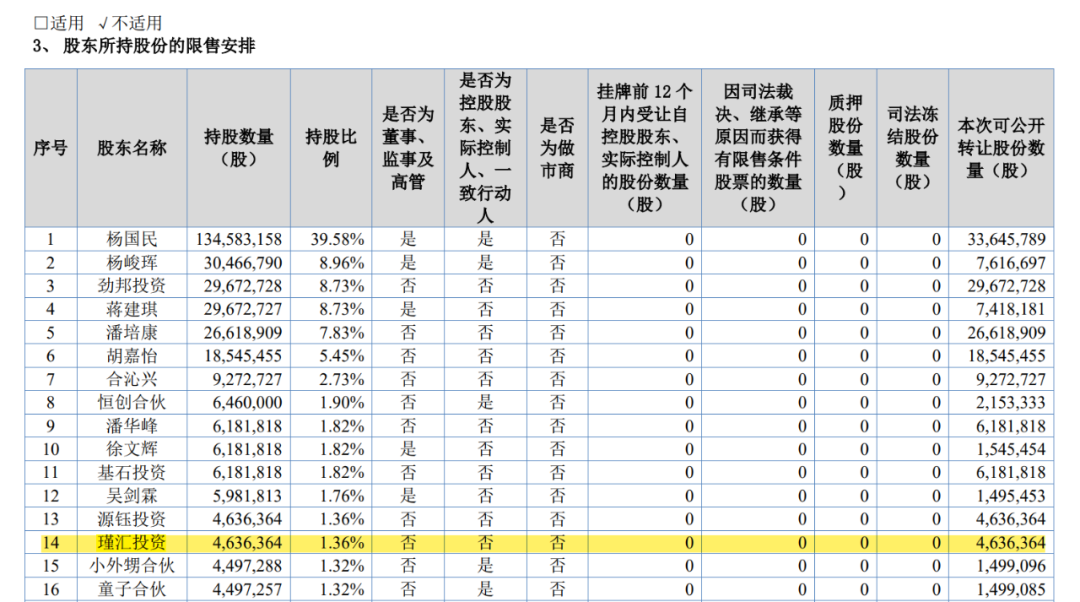Select the transferable amount 1,545,454
Viewport: 1080px width, 602px height.
pyautogui.click(x=1010, y=450)
